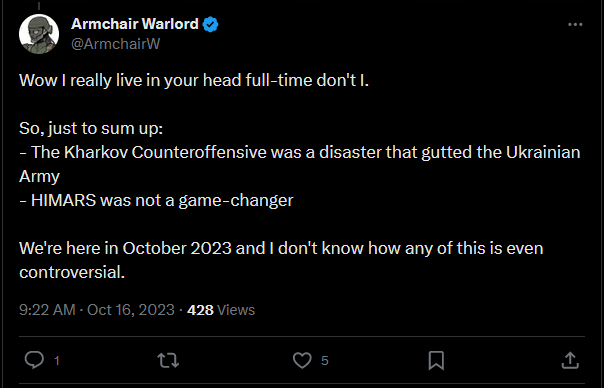
Task: Like the tweet using the heart icon
Action: point(302,360)
